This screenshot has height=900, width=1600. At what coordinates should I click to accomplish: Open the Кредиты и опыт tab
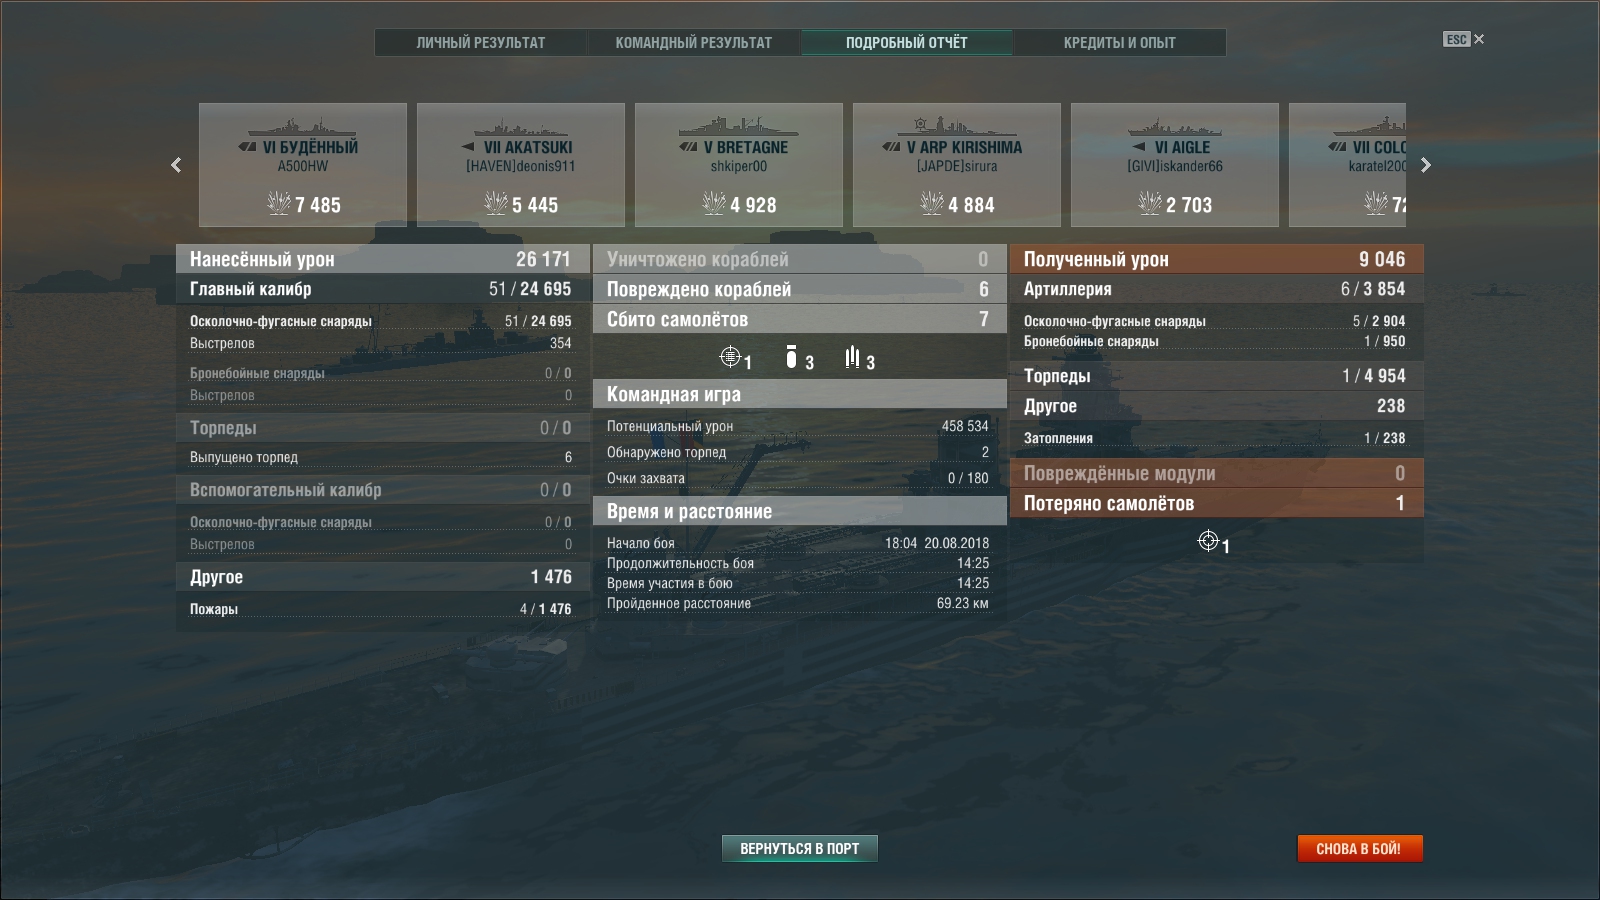click(1120, 42)
